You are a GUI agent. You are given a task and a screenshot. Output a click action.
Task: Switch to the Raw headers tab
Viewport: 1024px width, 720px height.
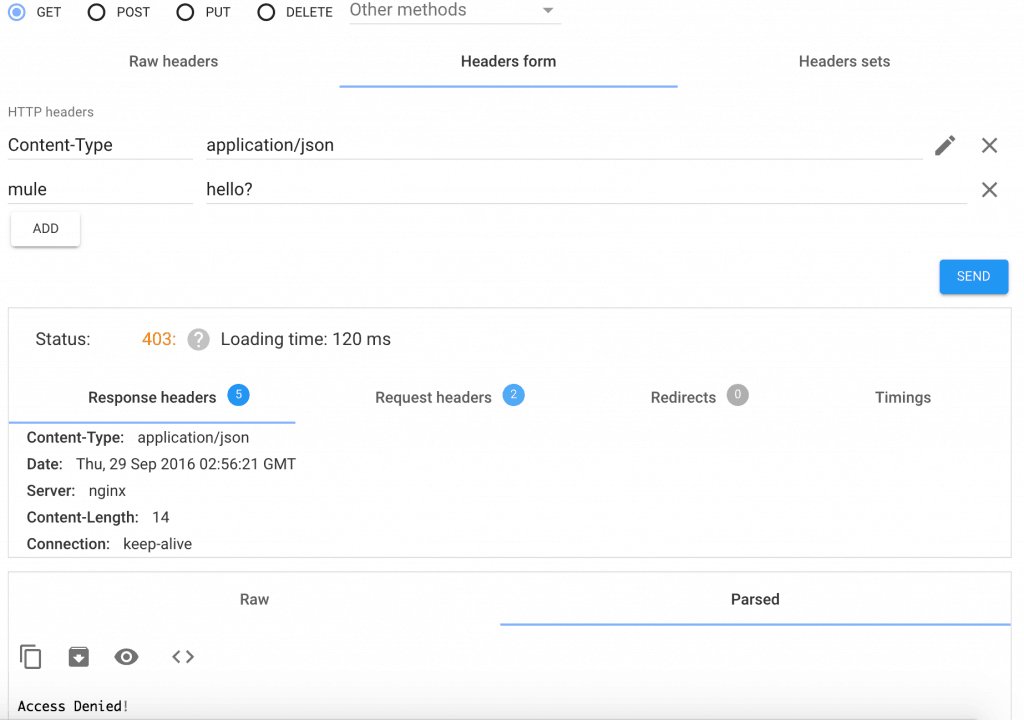pos(173,61)
